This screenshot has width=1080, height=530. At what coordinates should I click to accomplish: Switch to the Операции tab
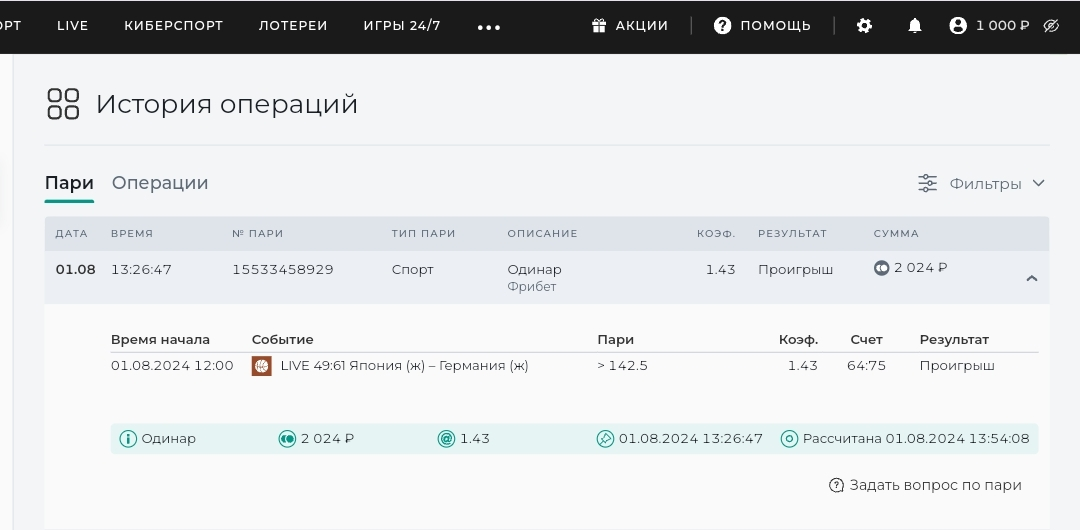tap(160, 183)
